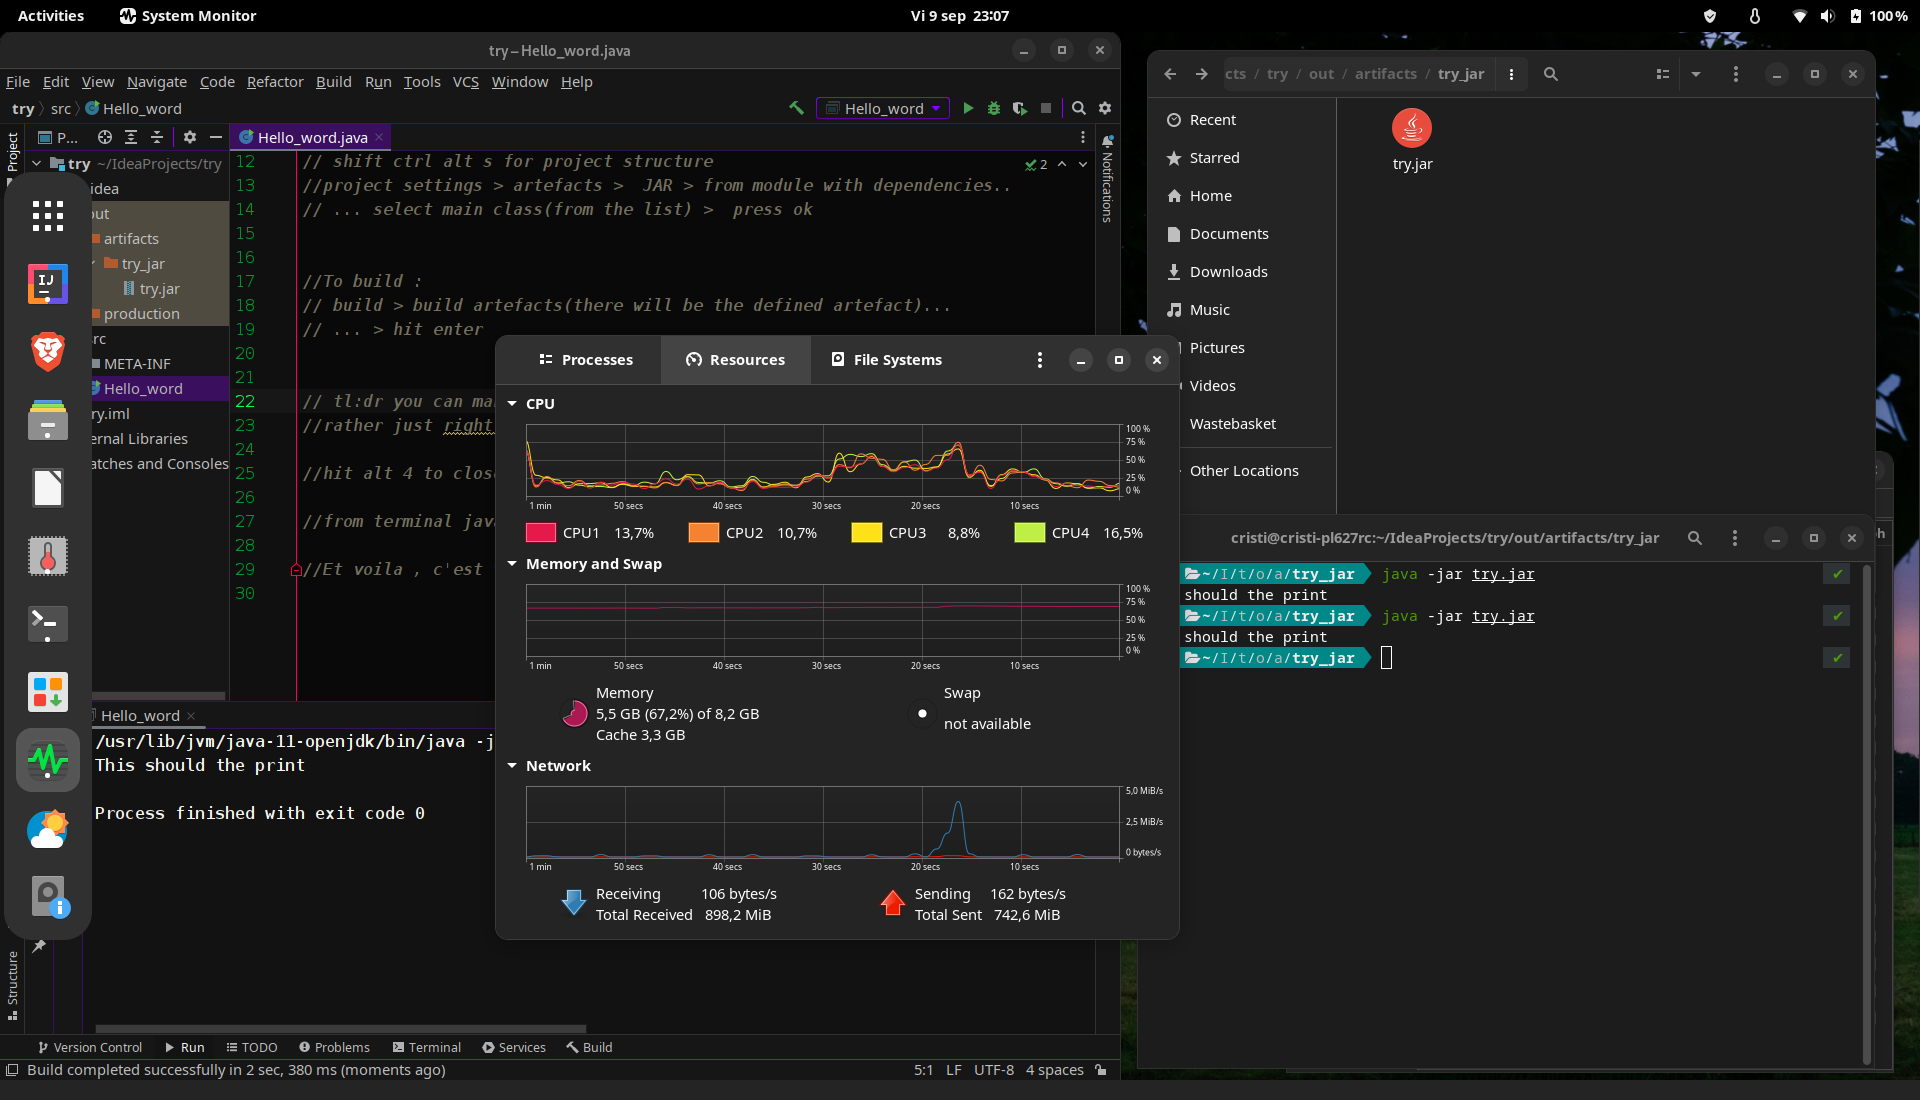Click the 4 spaces indent setting

[x=1054, y=1070]
